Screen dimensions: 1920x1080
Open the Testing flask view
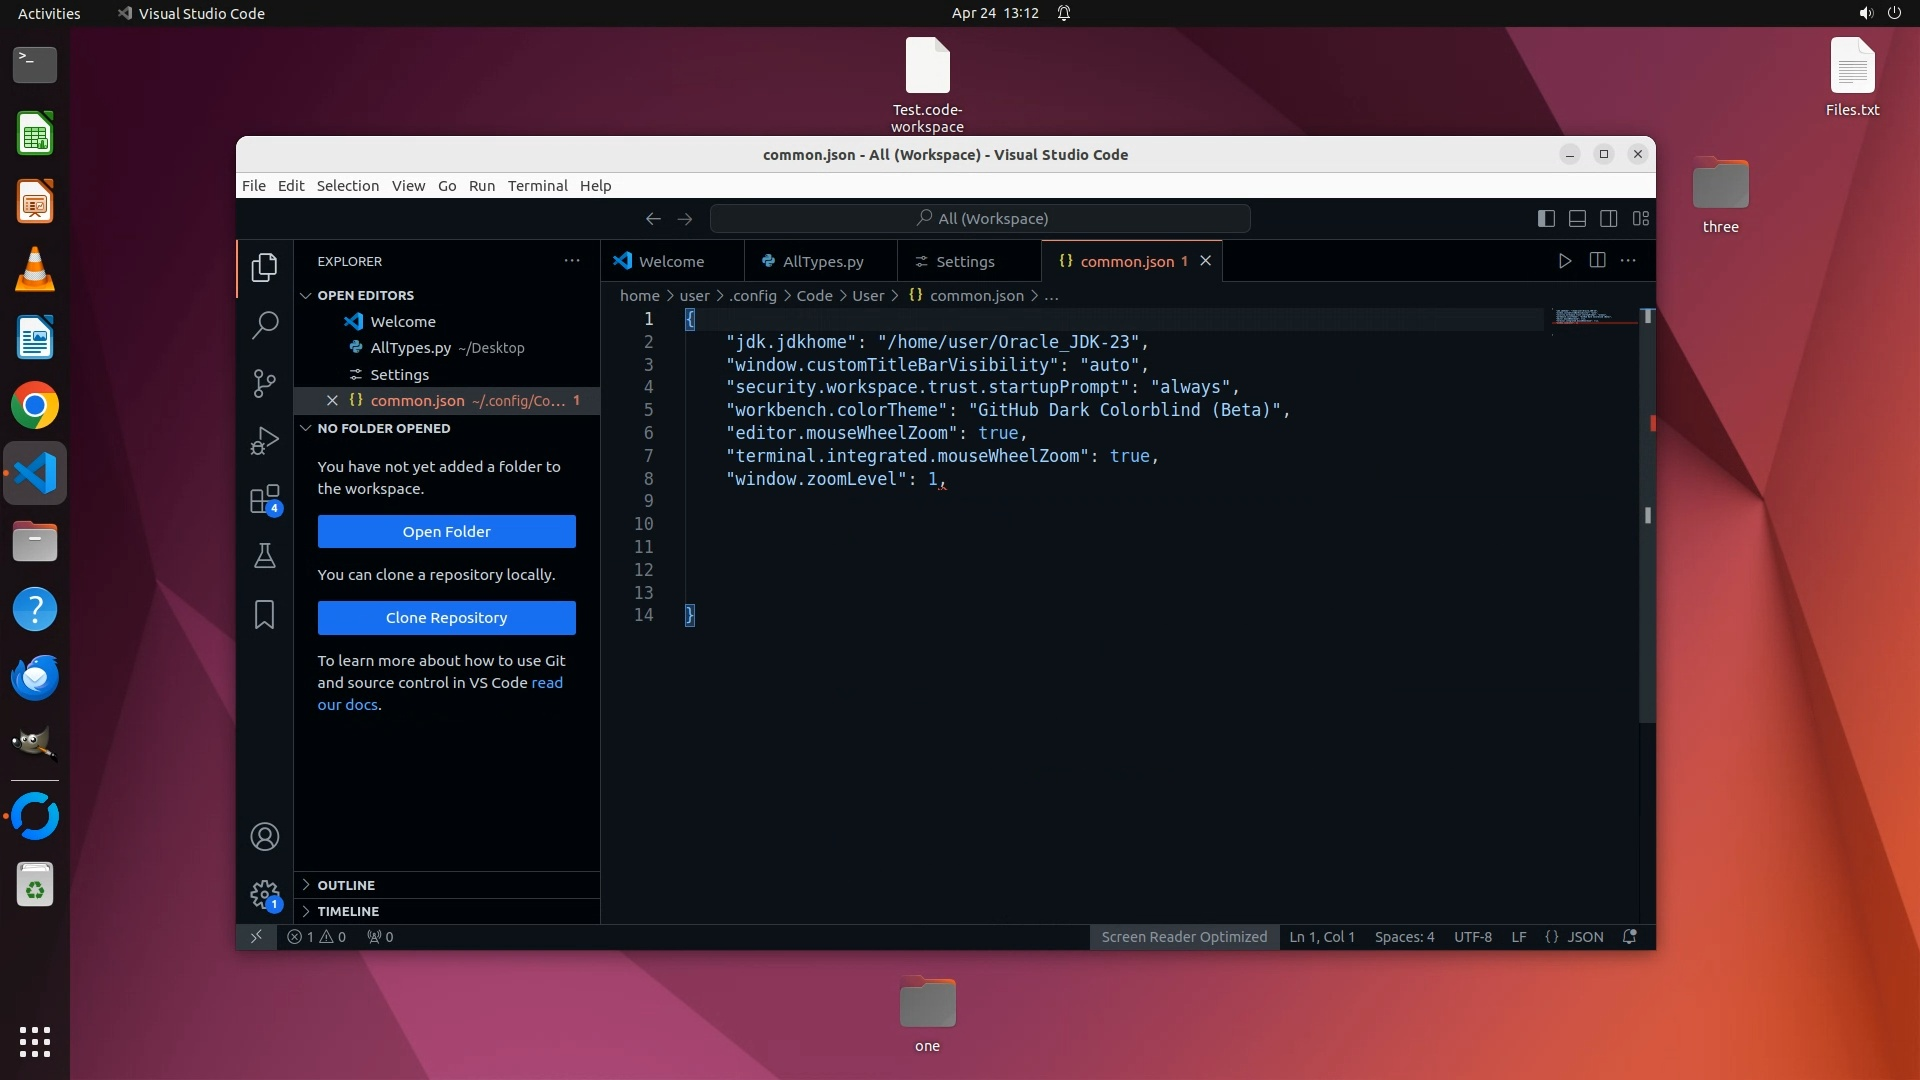pos(264,556)
